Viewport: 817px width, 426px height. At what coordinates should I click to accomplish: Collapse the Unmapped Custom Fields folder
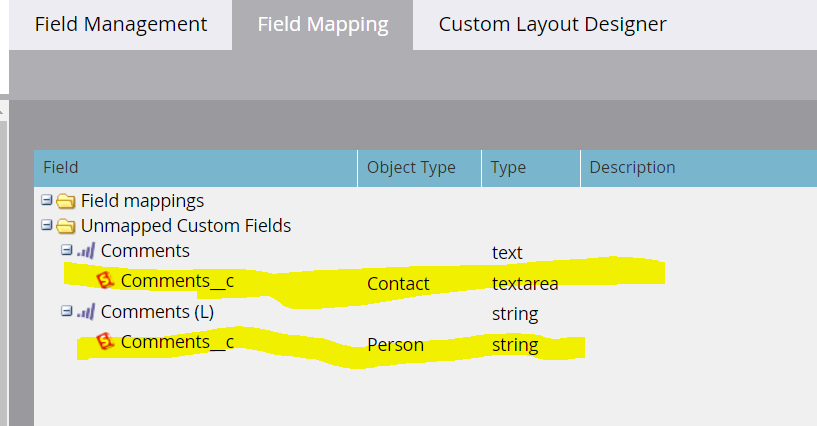click(x=46, y=226)
